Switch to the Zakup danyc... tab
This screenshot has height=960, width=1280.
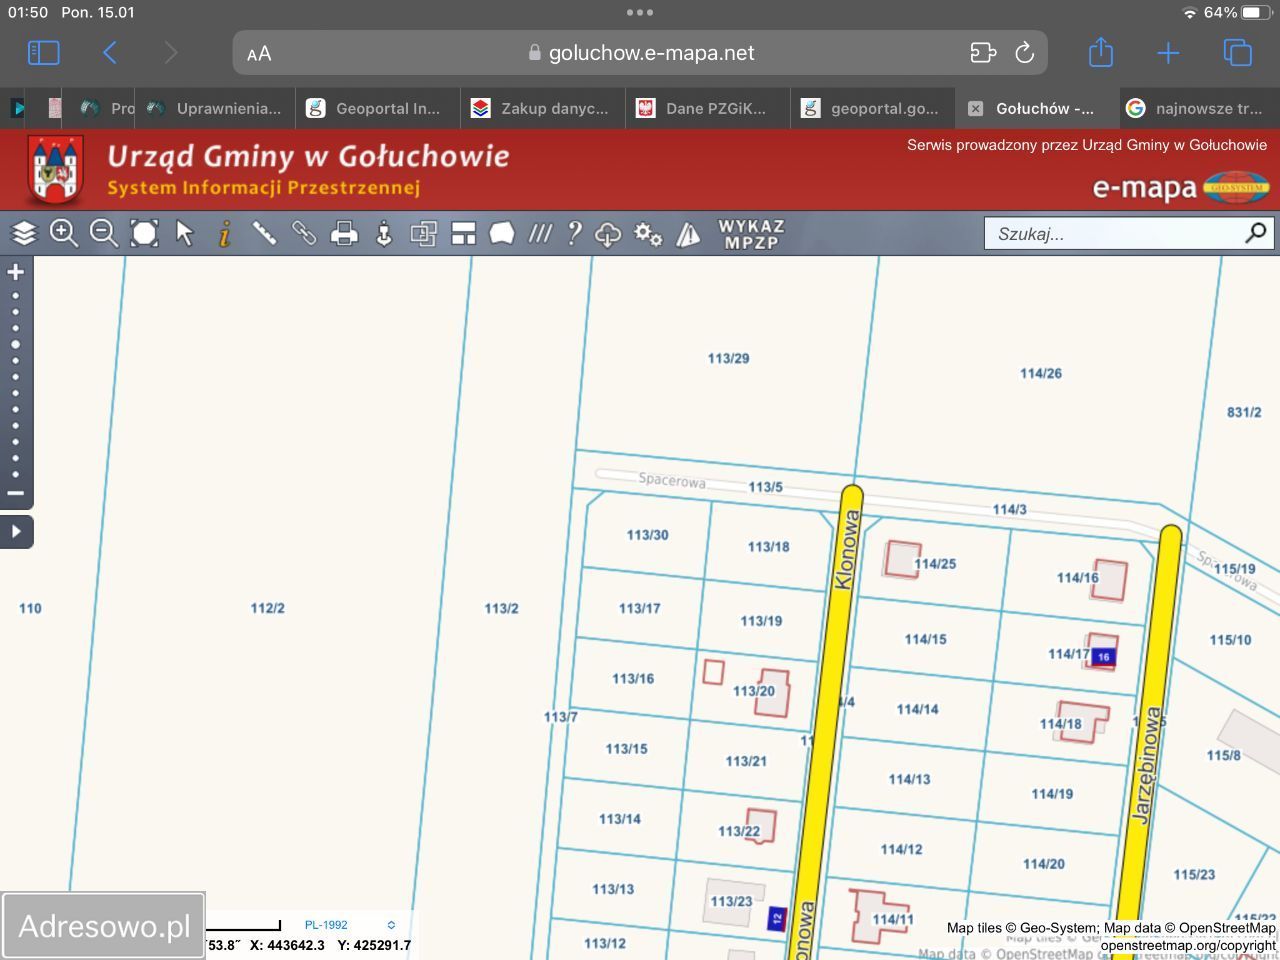coord(543,108)
